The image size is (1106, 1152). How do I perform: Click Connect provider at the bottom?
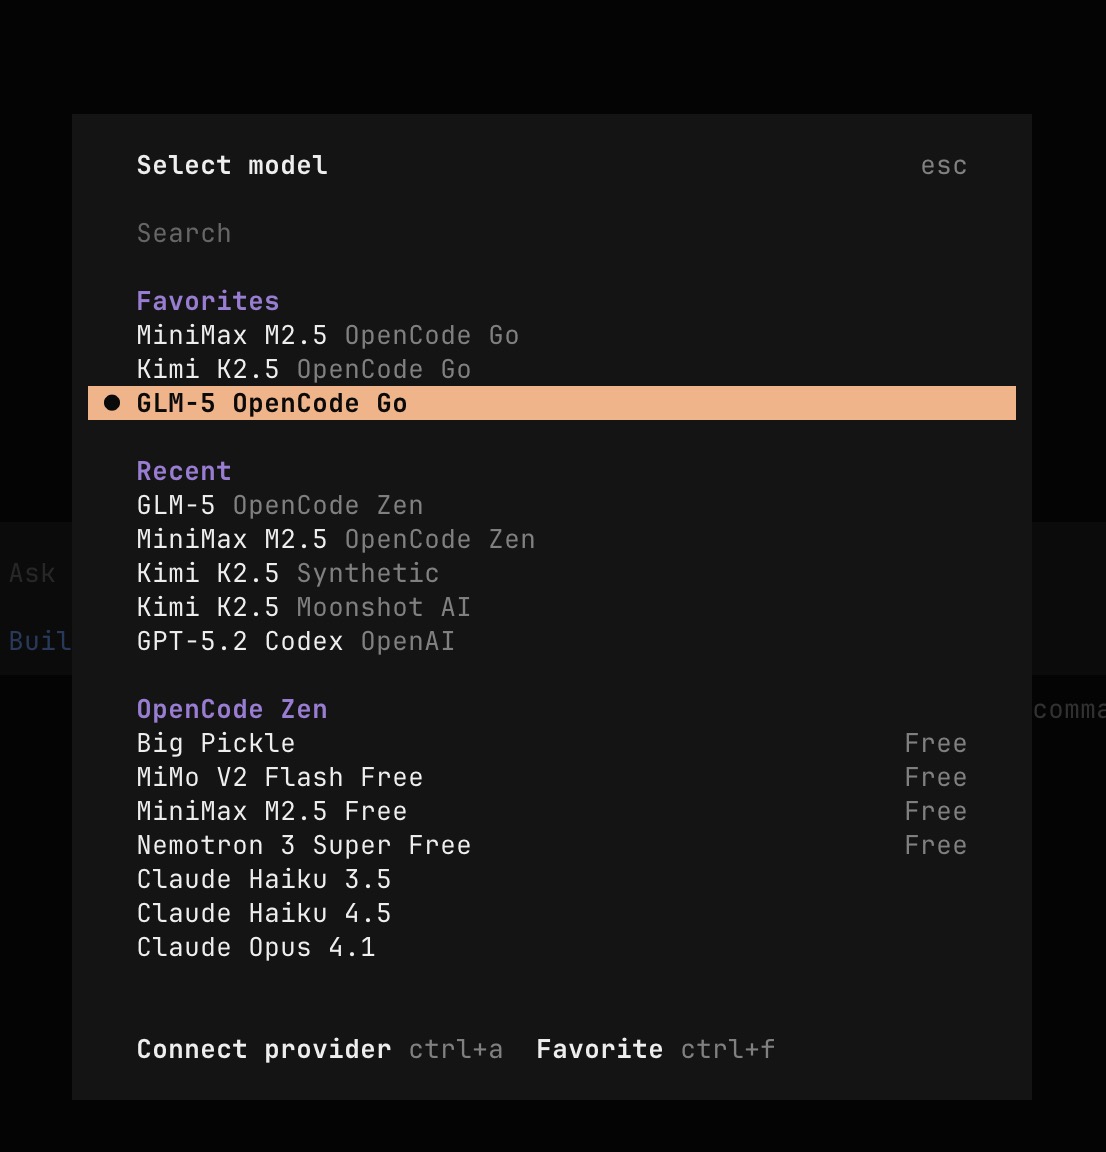pyautogui.click(x=264, y=1049)
